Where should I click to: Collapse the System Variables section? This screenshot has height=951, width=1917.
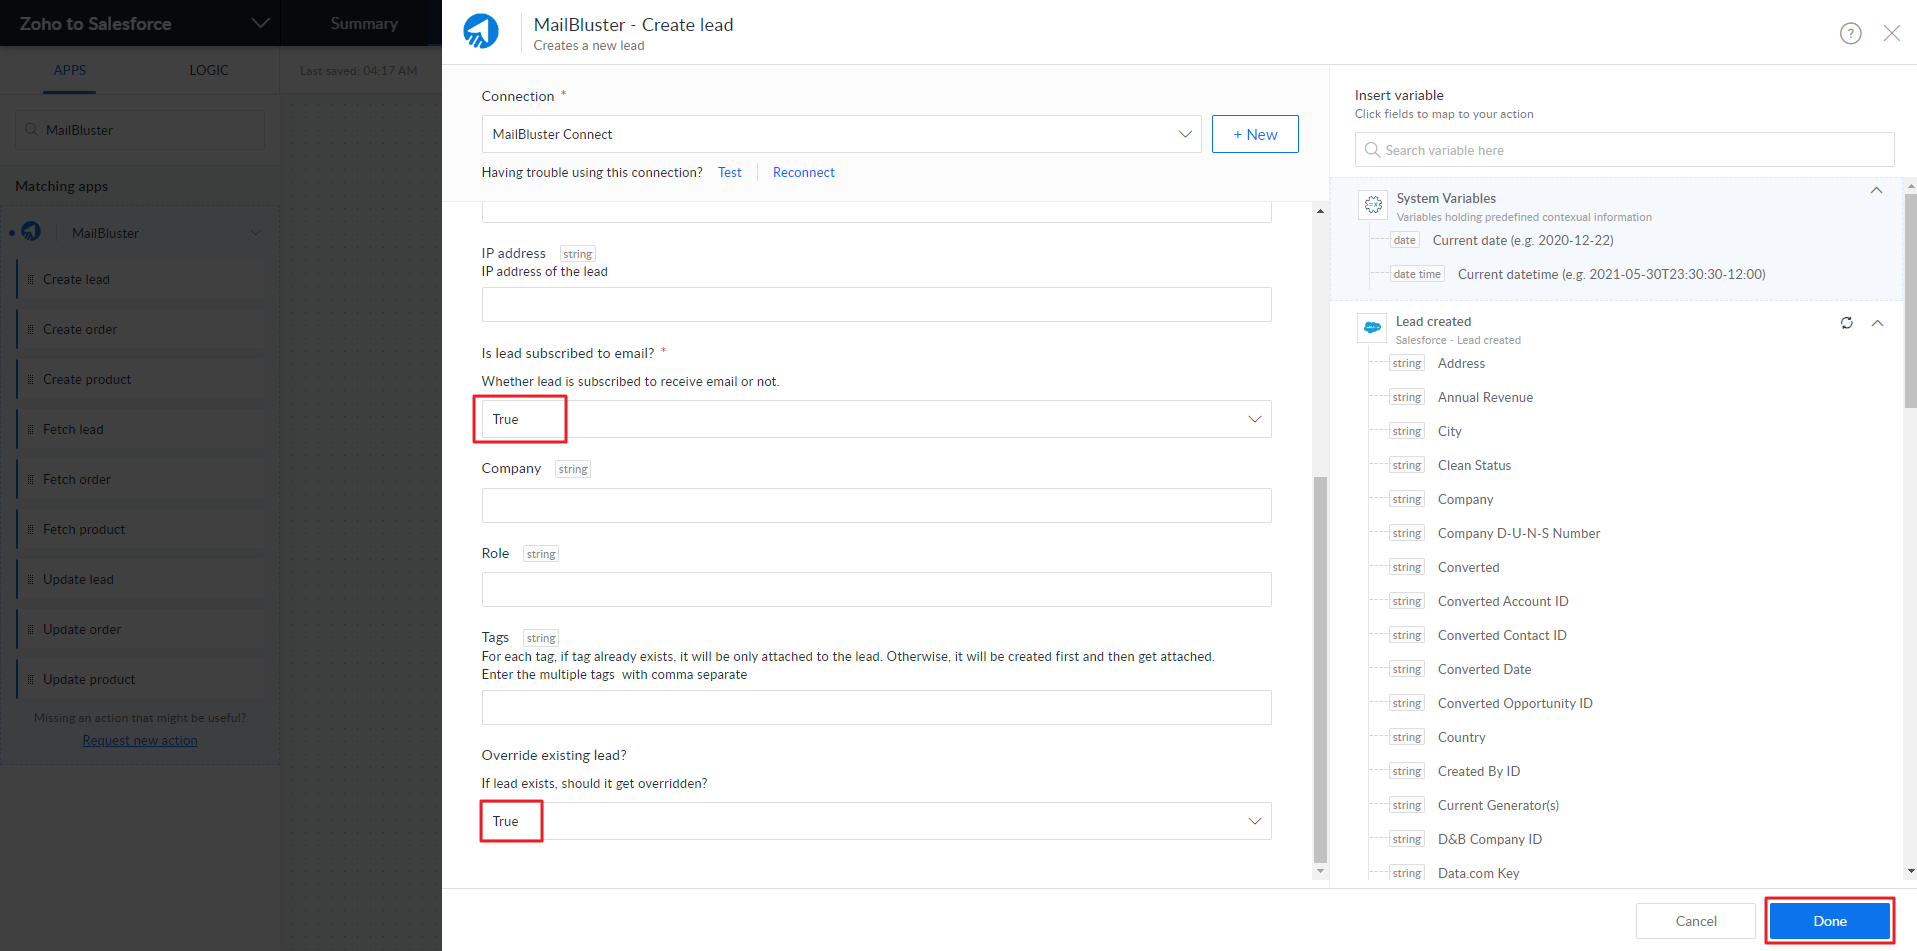[x=1876, y=191]
